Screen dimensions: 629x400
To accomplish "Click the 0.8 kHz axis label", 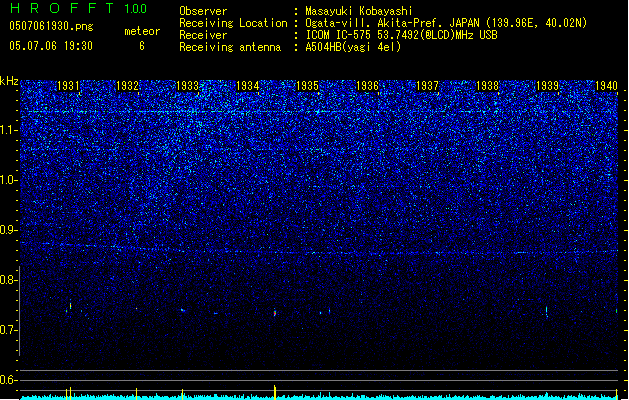I will pos(9,280).
